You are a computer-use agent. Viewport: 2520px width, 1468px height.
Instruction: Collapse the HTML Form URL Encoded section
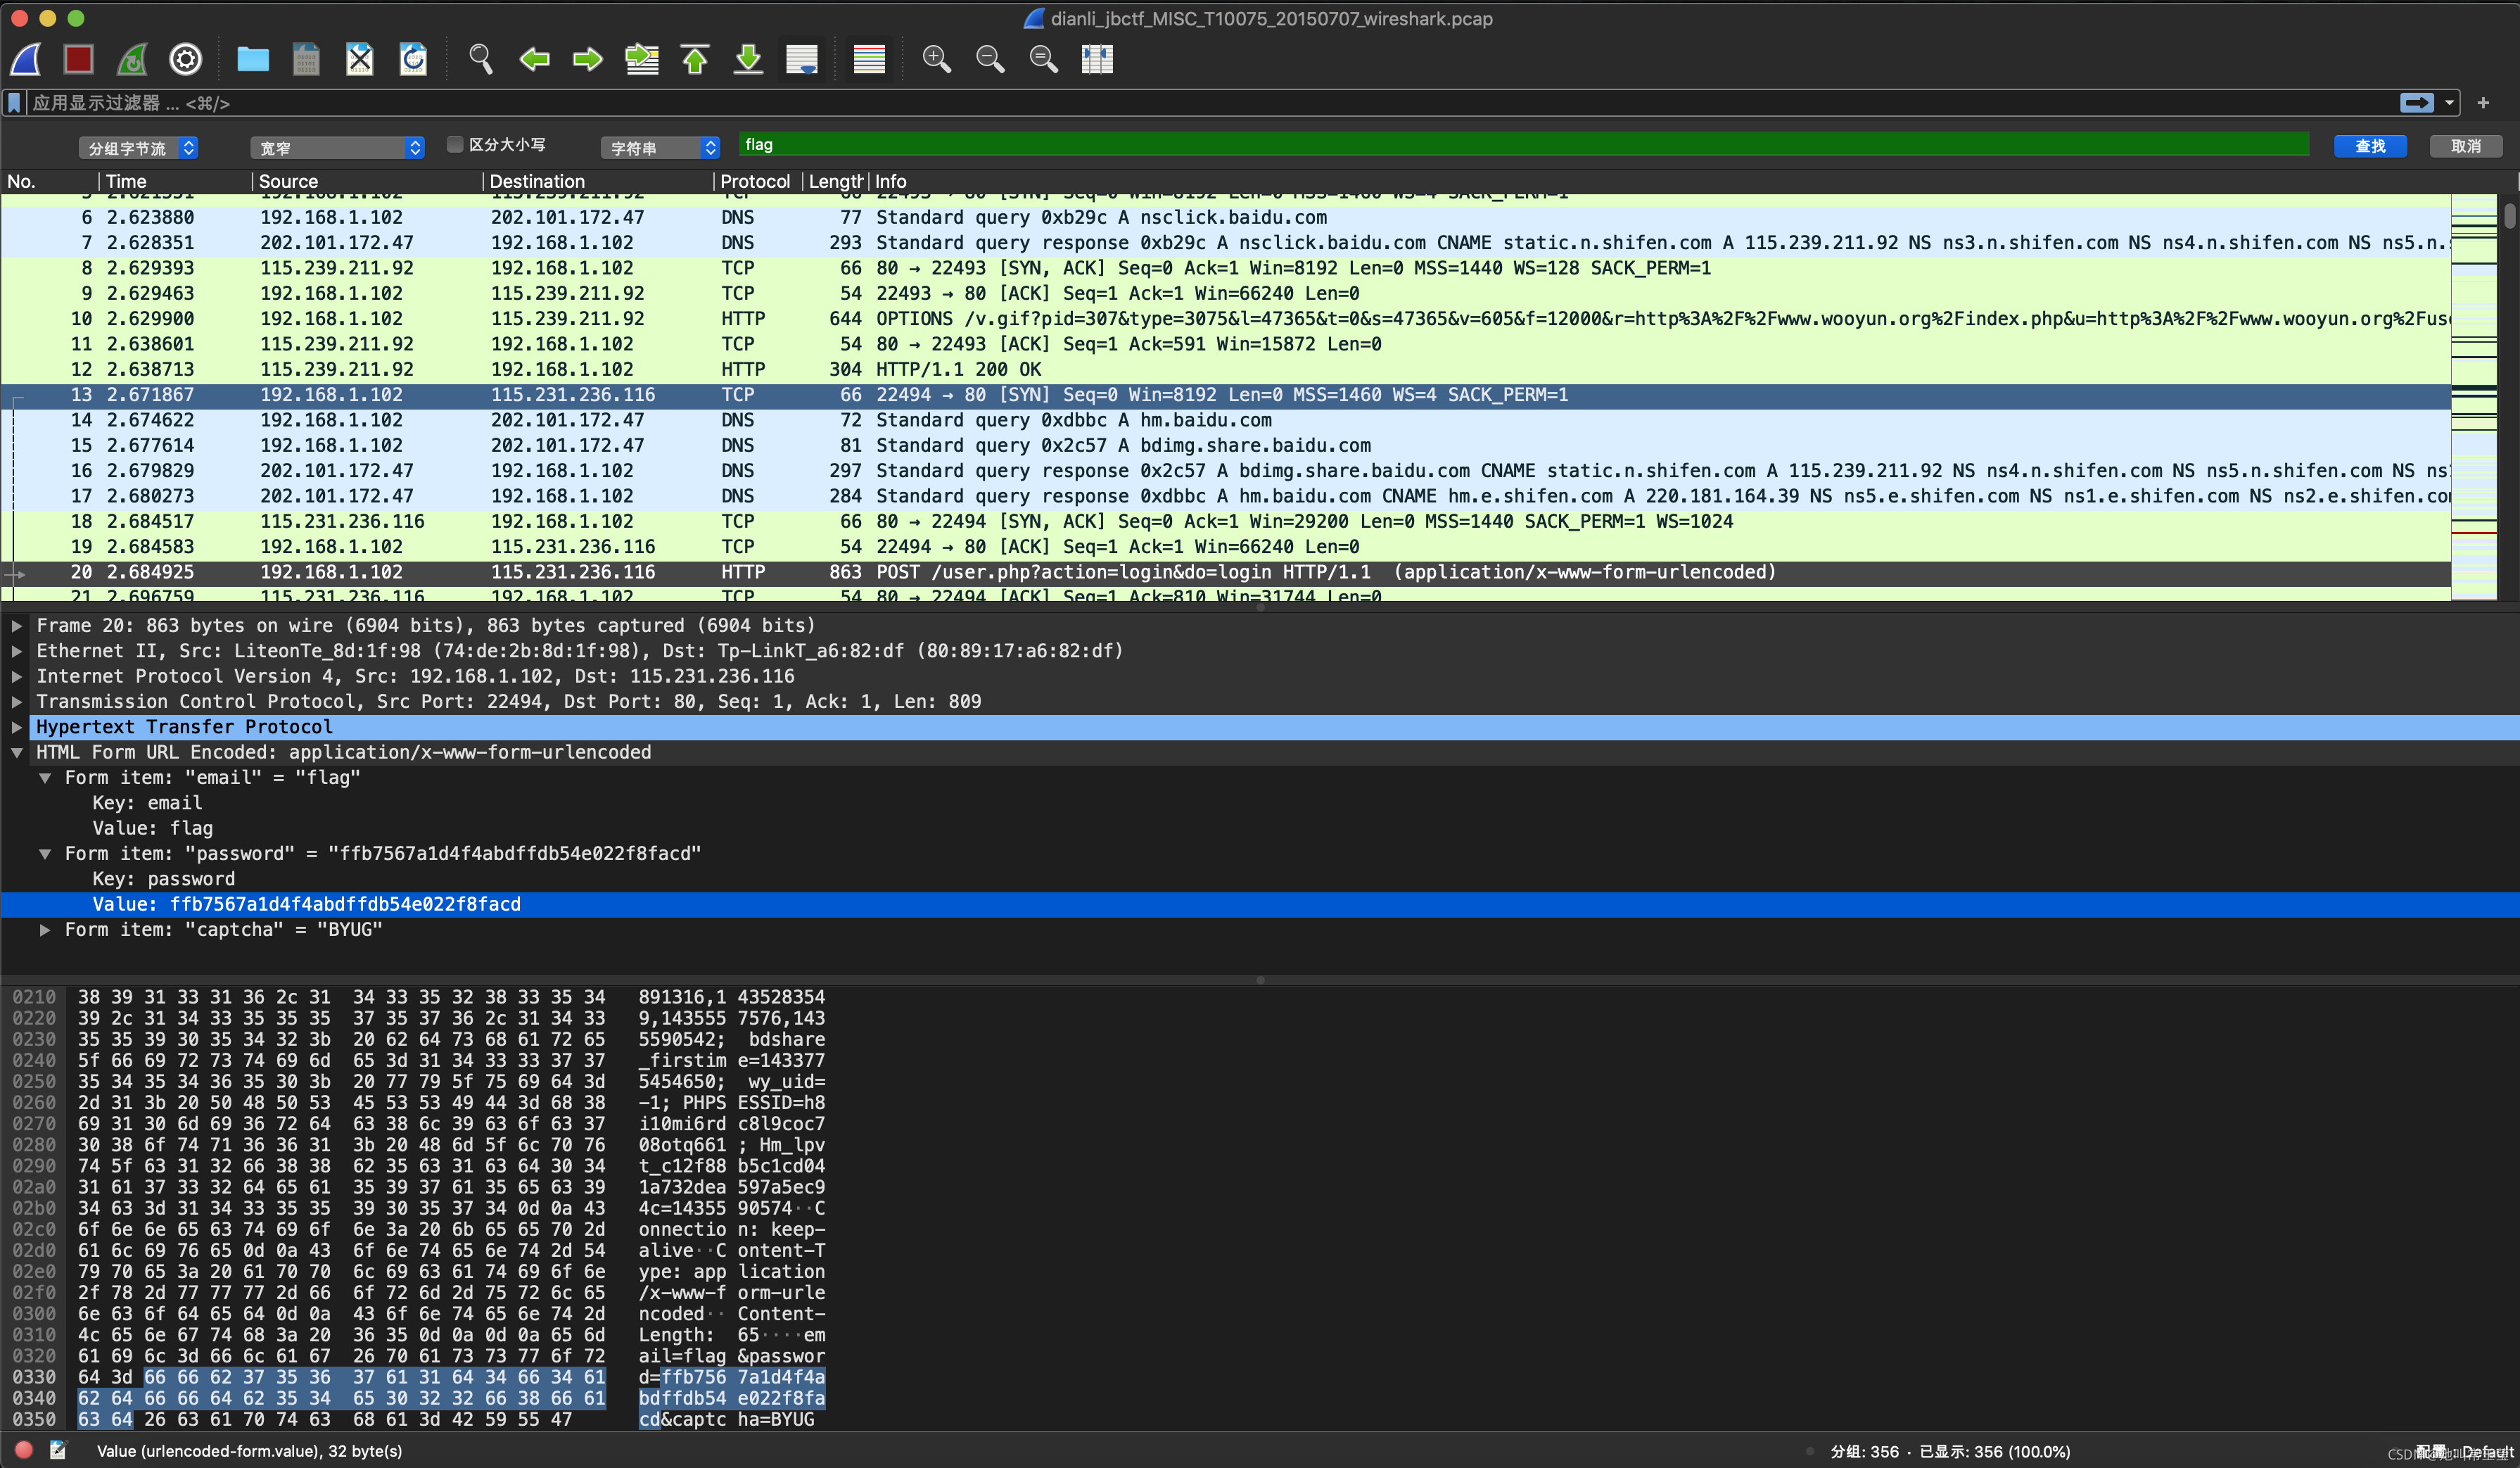pyautogui.click(x=17, y=753)
